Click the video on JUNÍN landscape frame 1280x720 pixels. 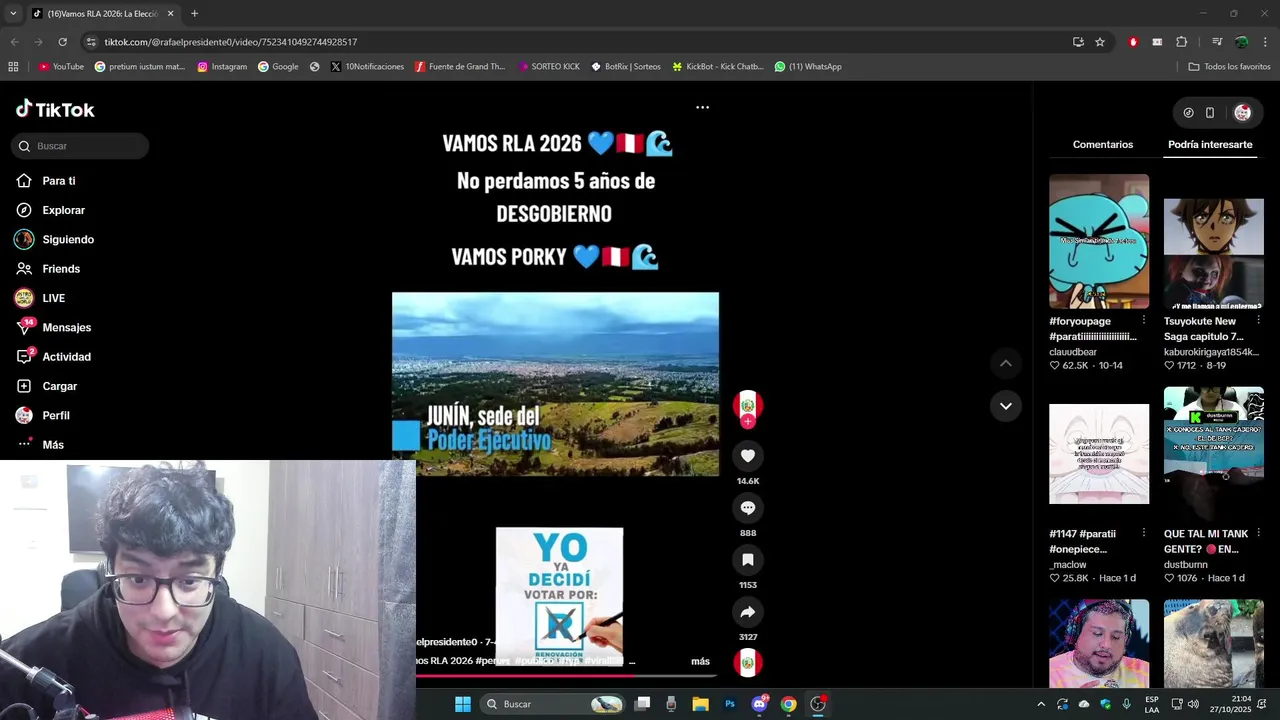coord(555,384)
